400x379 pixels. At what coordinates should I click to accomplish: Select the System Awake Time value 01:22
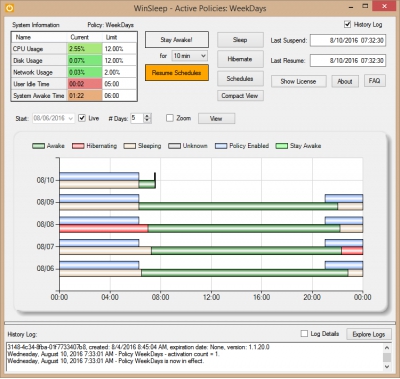coord(85,95)
